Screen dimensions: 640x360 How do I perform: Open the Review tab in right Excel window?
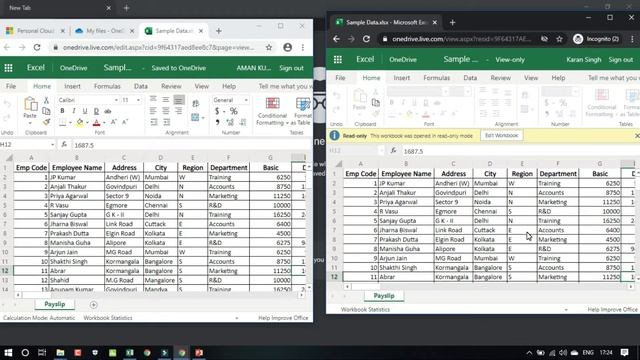point(500,78)
